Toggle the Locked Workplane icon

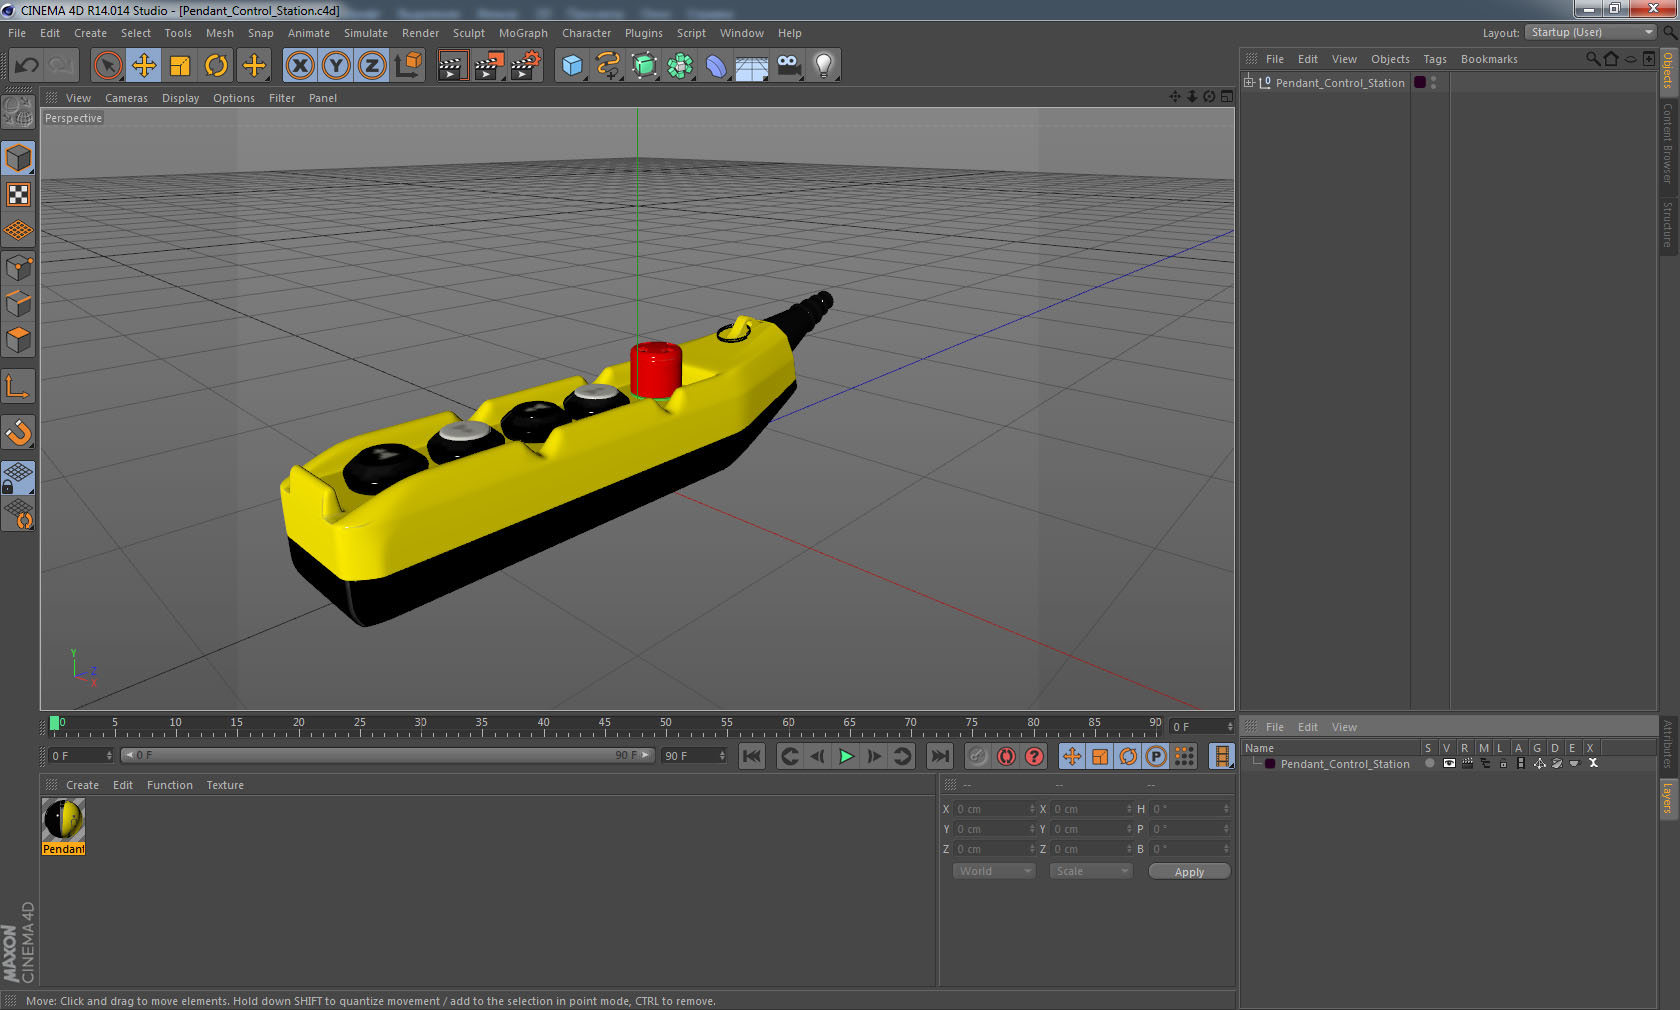(x=18, y=477)
